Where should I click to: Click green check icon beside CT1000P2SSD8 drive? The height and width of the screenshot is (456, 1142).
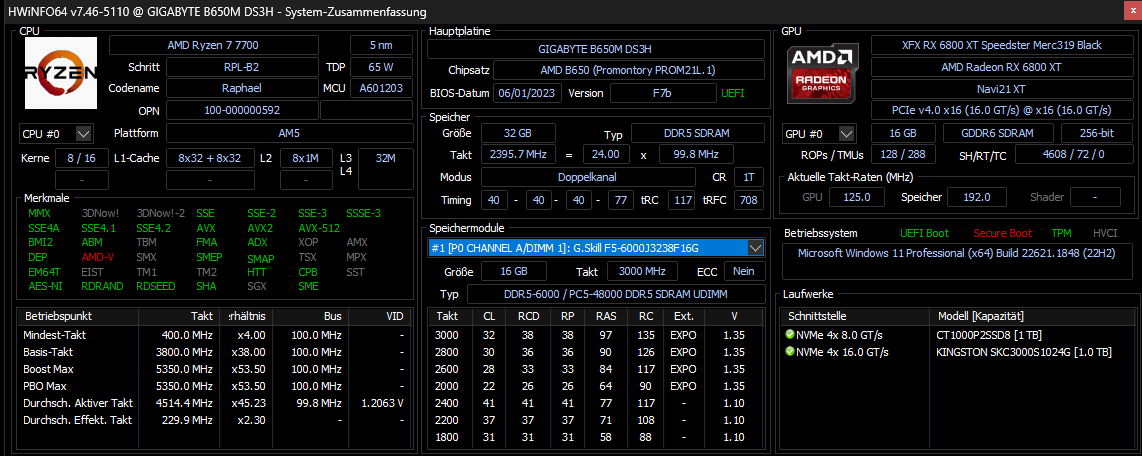click(789, 336)
